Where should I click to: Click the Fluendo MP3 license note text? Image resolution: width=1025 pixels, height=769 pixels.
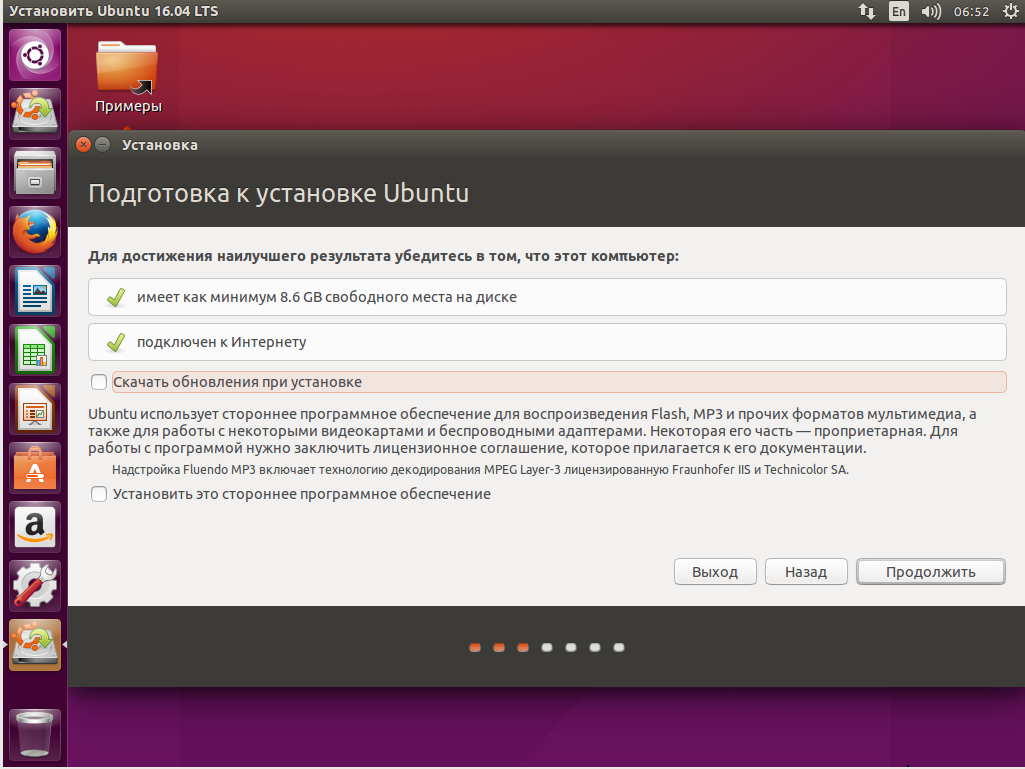tap(480, 470)
